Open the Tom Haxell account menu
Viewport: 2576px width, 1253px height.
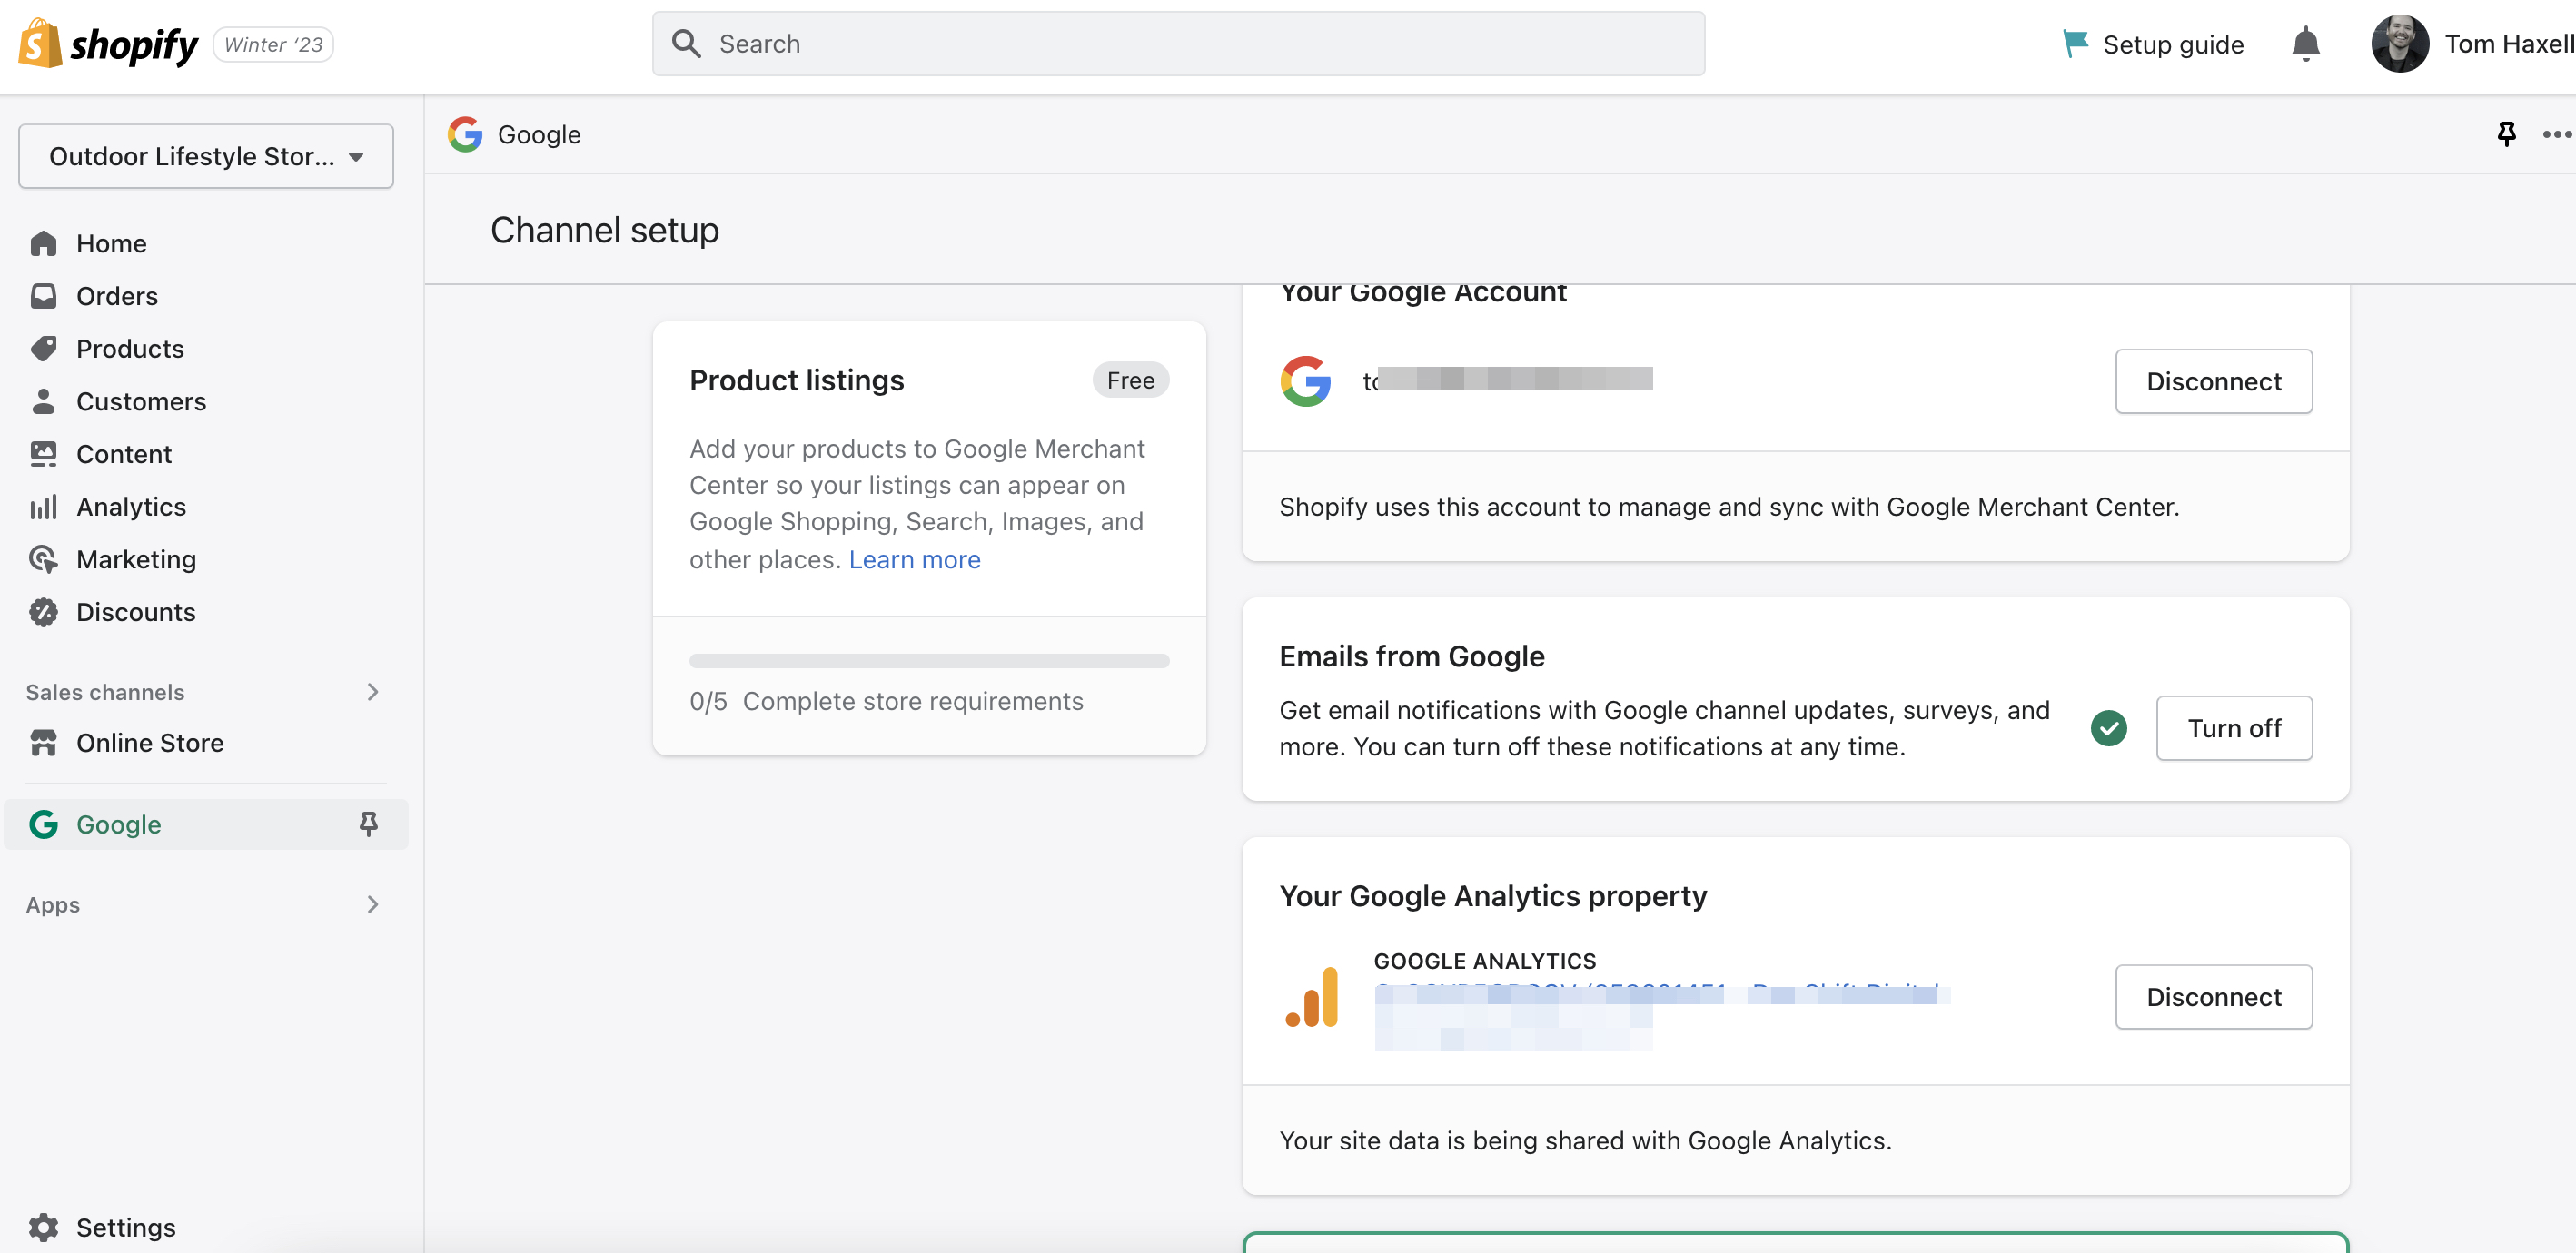2472,44
